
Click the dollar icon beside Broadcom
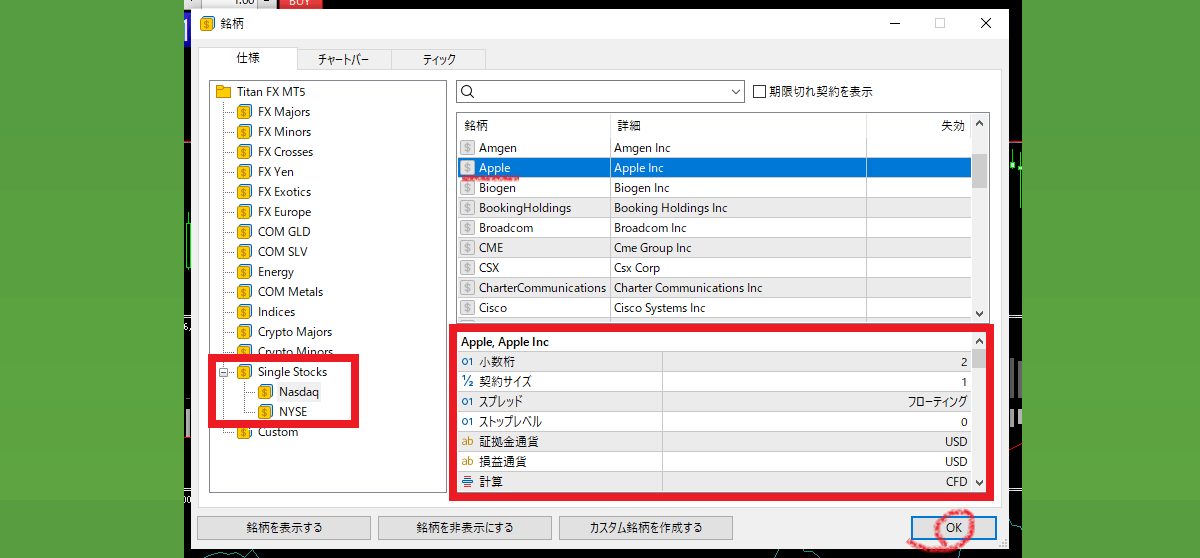(x=468, y=228)
